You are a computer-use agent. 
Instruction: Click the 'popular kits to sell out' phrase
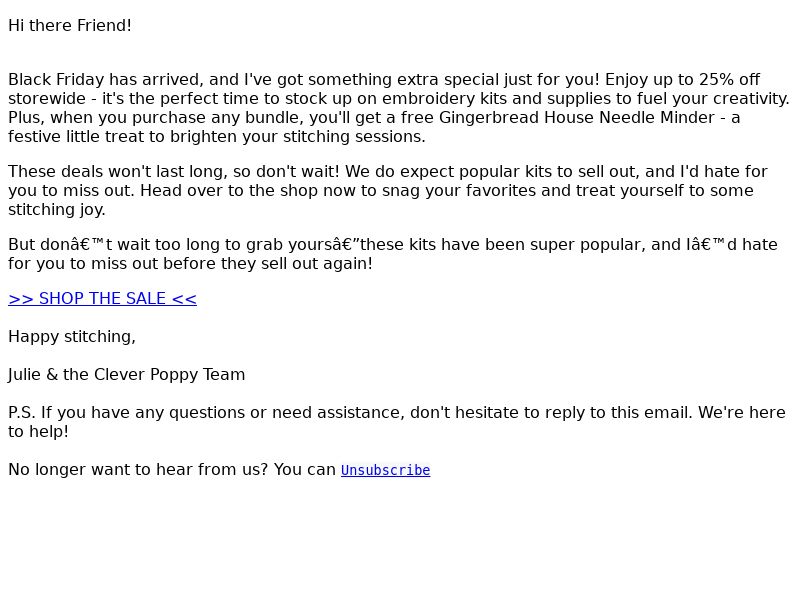point(550,172)
